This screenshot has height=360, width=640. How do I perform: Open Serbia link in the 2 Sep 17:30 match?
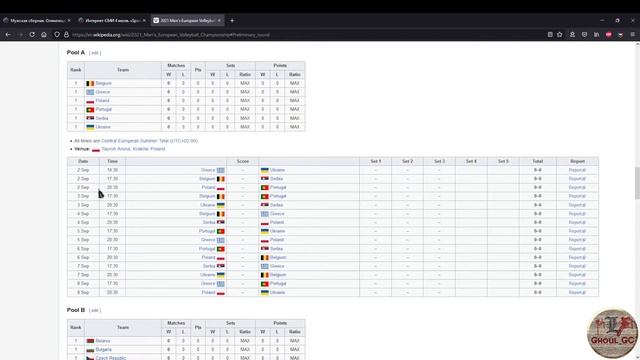(x=276, y=179)
